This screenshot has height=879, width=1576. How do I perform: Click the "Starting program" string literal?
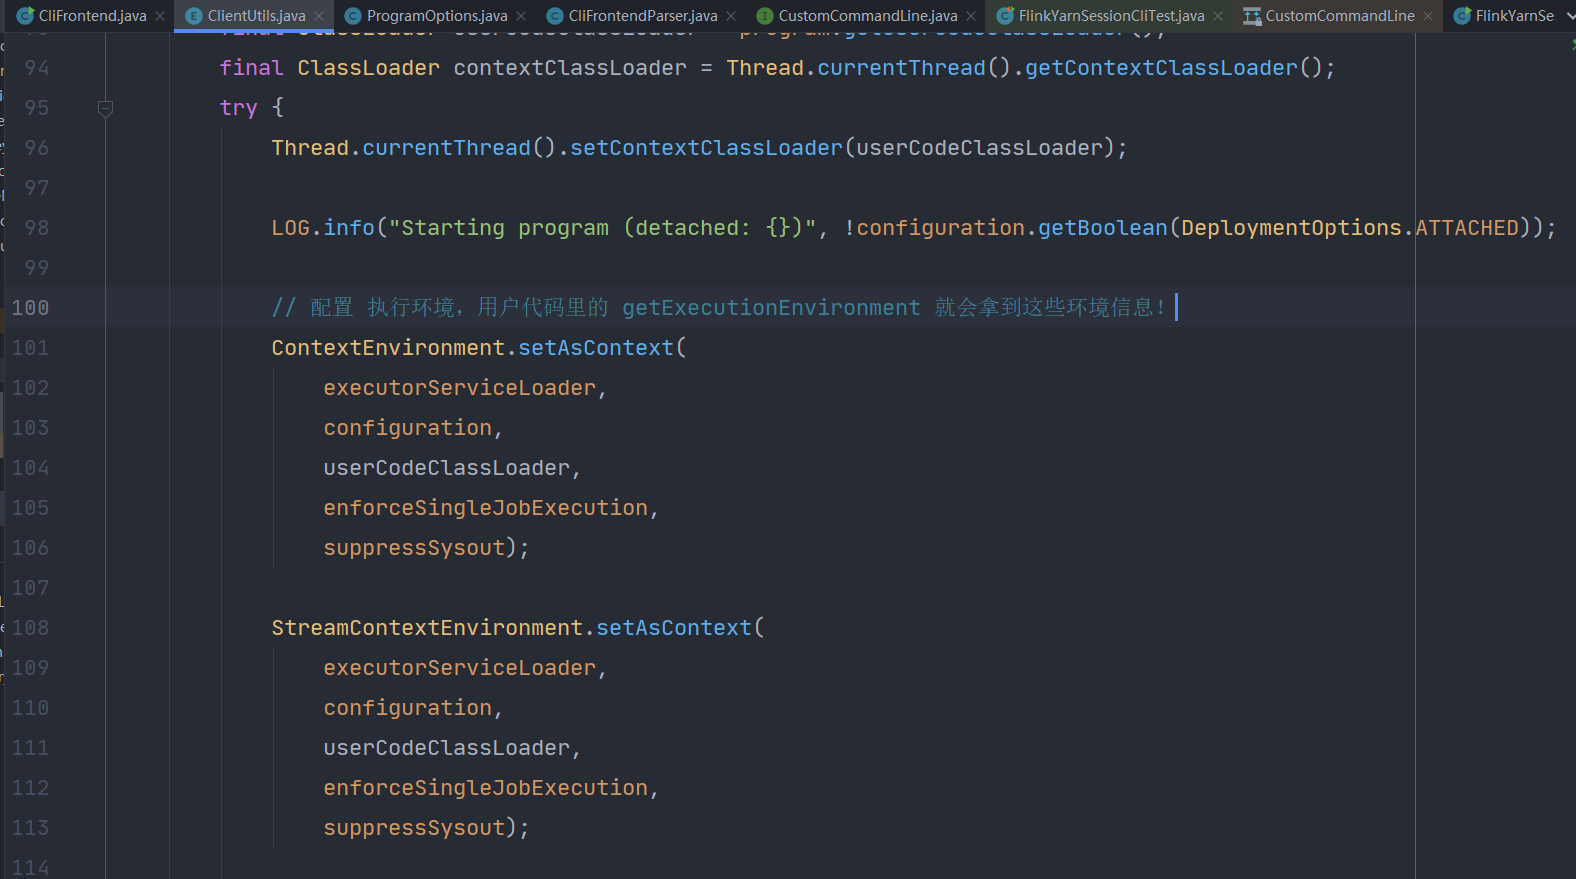click(603, 228)
